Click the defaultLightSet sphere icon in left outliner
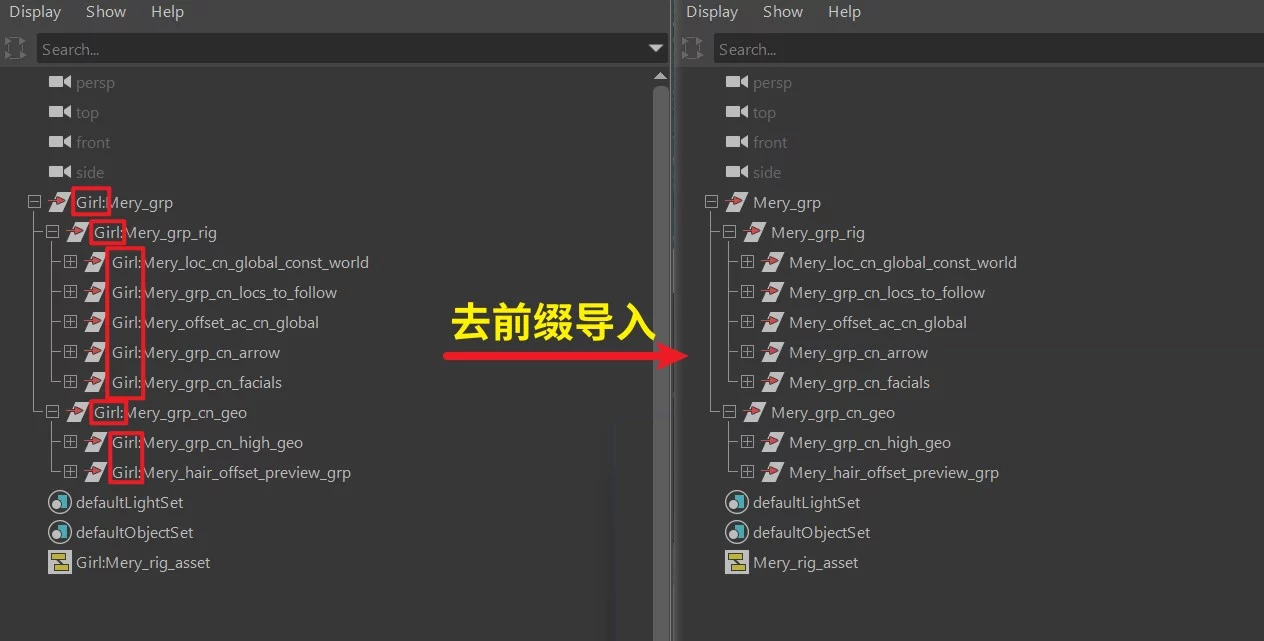The height and width of the screenshot is (641, 1264). (60, 502)
